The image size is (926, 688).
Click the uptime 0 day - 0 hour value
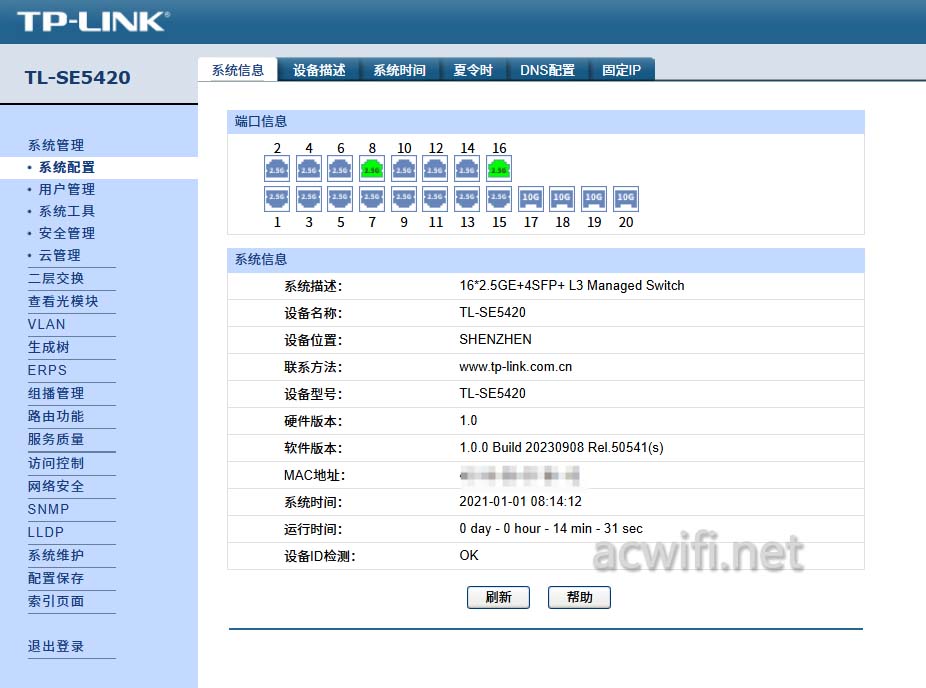551,529
